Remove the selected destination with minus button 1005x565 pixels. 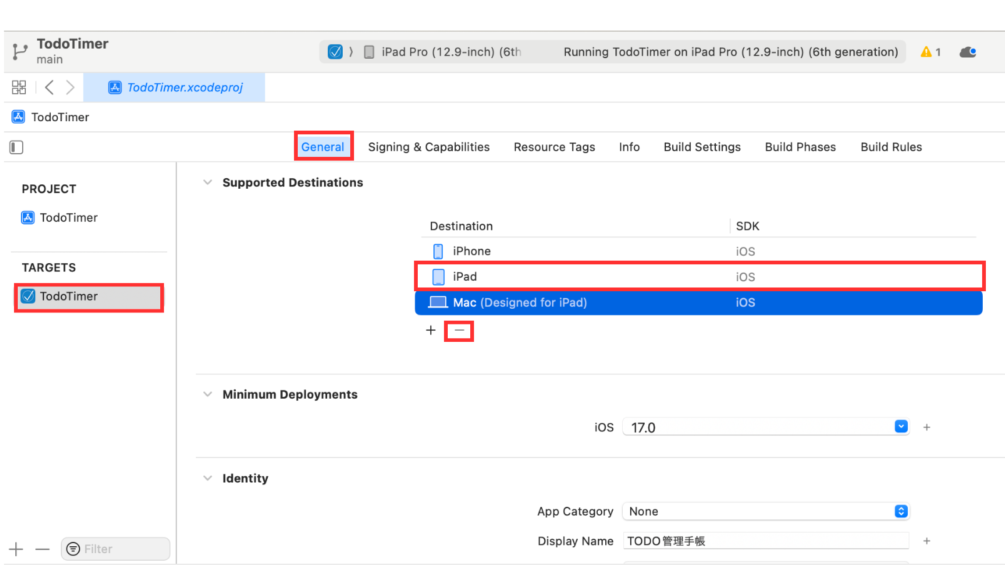(x=459, y=331)
